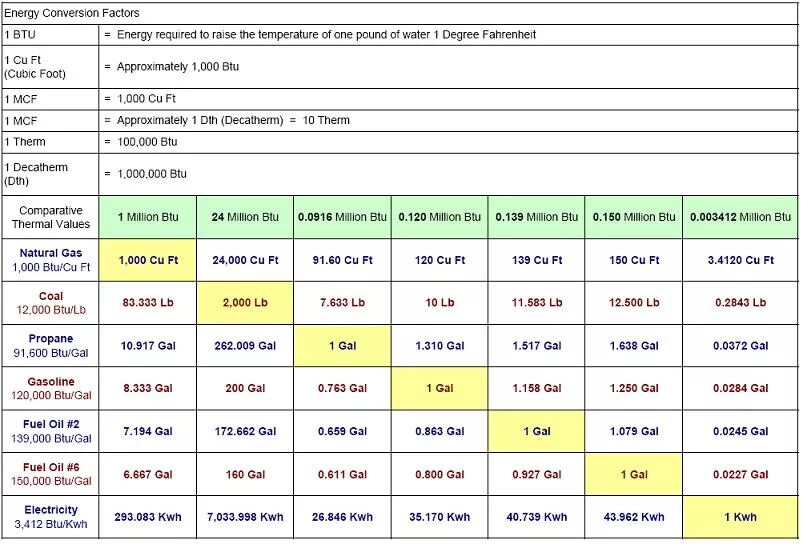Select the '1 Therm' label cell
This screenshot has height=544, width=803.
pos(50,142)
